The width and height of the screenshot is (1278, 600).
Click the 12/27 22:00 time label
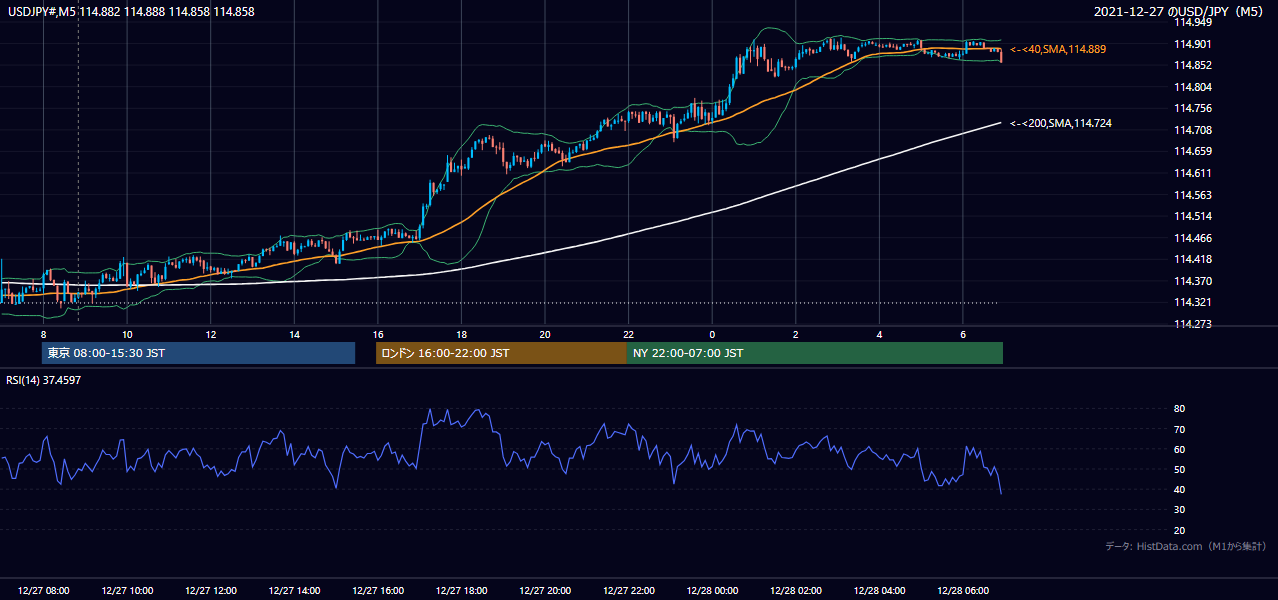pyautogui.click(x=628, y=590)
